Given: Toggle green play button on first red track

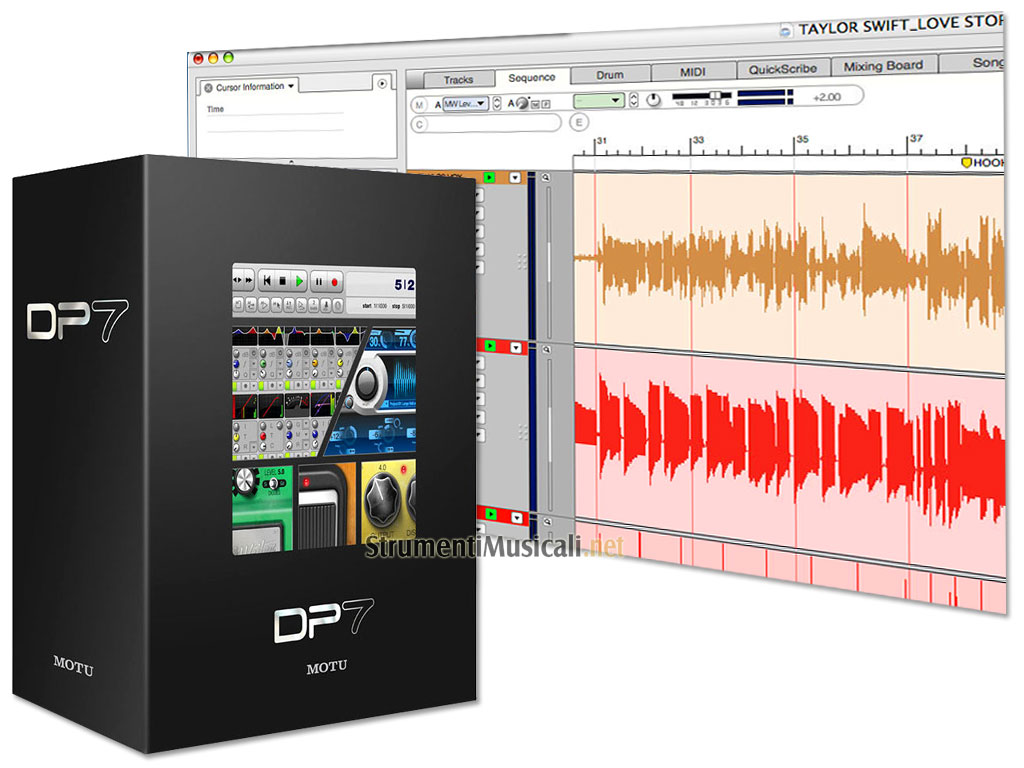Looking at the screenshot, I should (x=490, y=348).
